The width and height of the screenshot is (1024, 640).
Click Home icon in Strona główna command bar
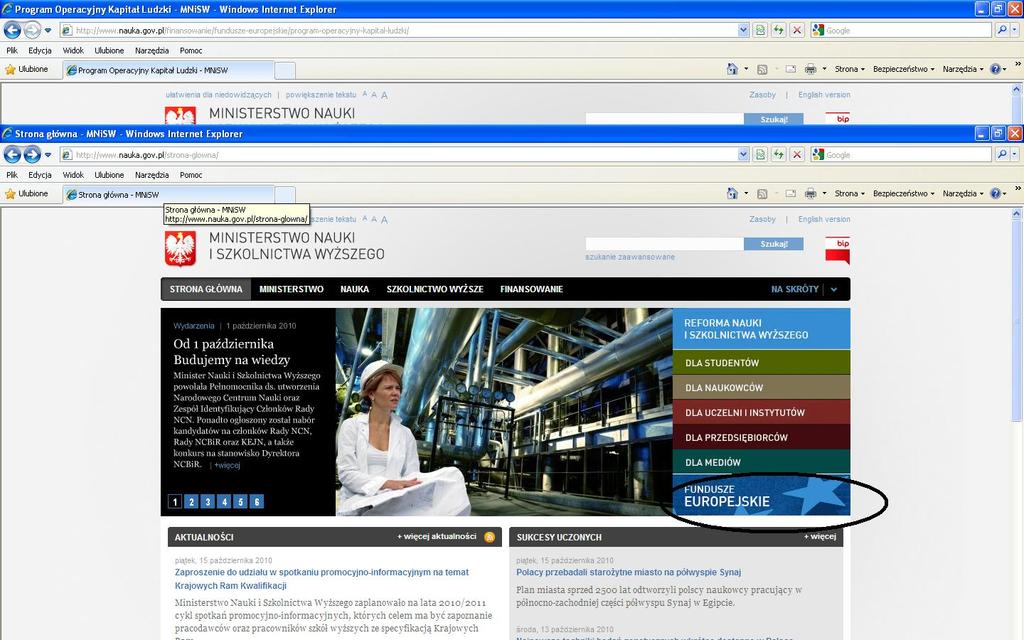coord(732,194)
